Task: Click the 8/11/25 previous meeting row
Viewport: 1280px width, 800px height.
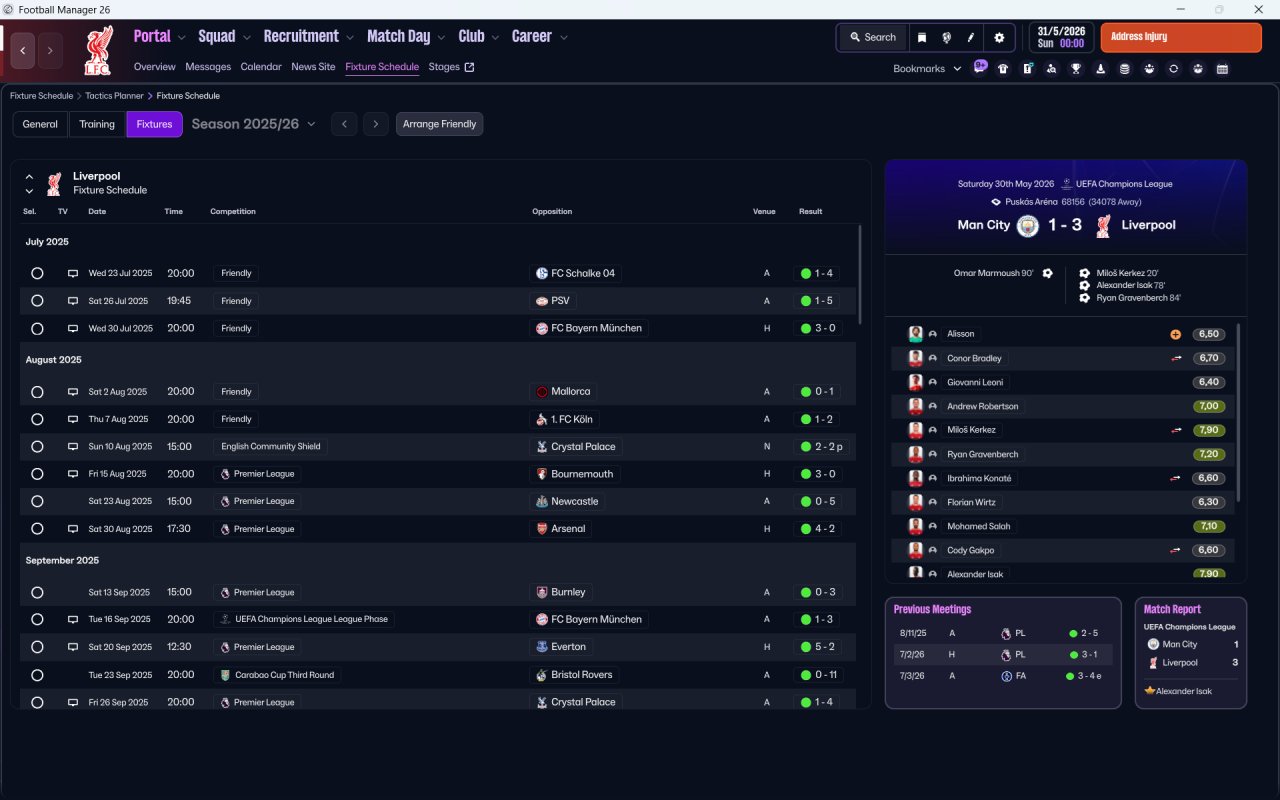Action: pos(1003,633)
